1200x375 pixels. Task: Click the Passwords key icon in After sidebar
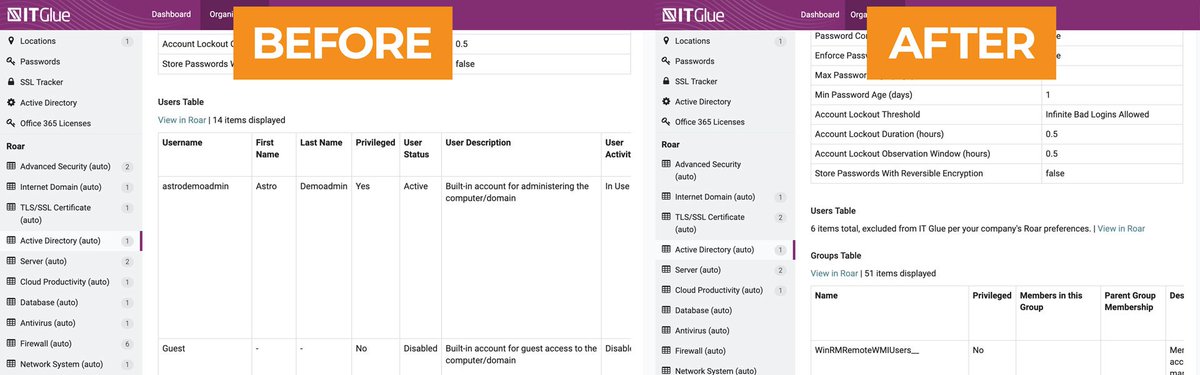pos(666,61)
